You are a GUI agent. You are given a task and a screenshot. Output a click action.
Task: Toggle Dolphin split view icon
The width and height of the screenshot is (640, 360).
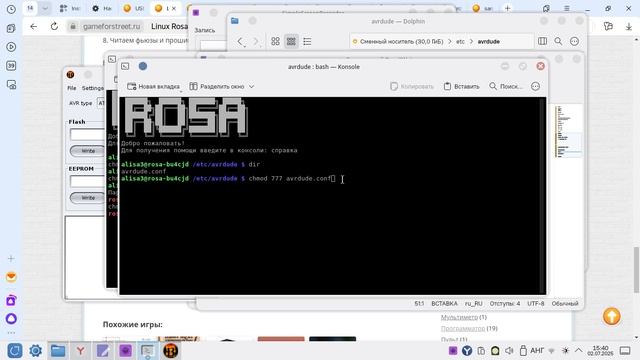click(542, 41)
